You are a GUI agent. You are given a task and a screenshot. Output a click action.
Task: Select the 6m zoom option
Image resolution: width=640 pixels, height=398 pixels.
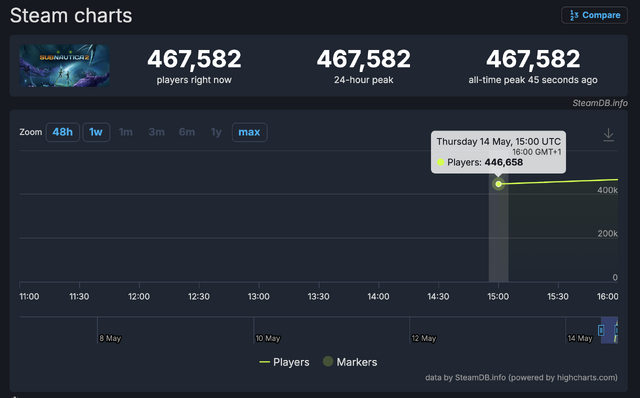coord(187,132)
